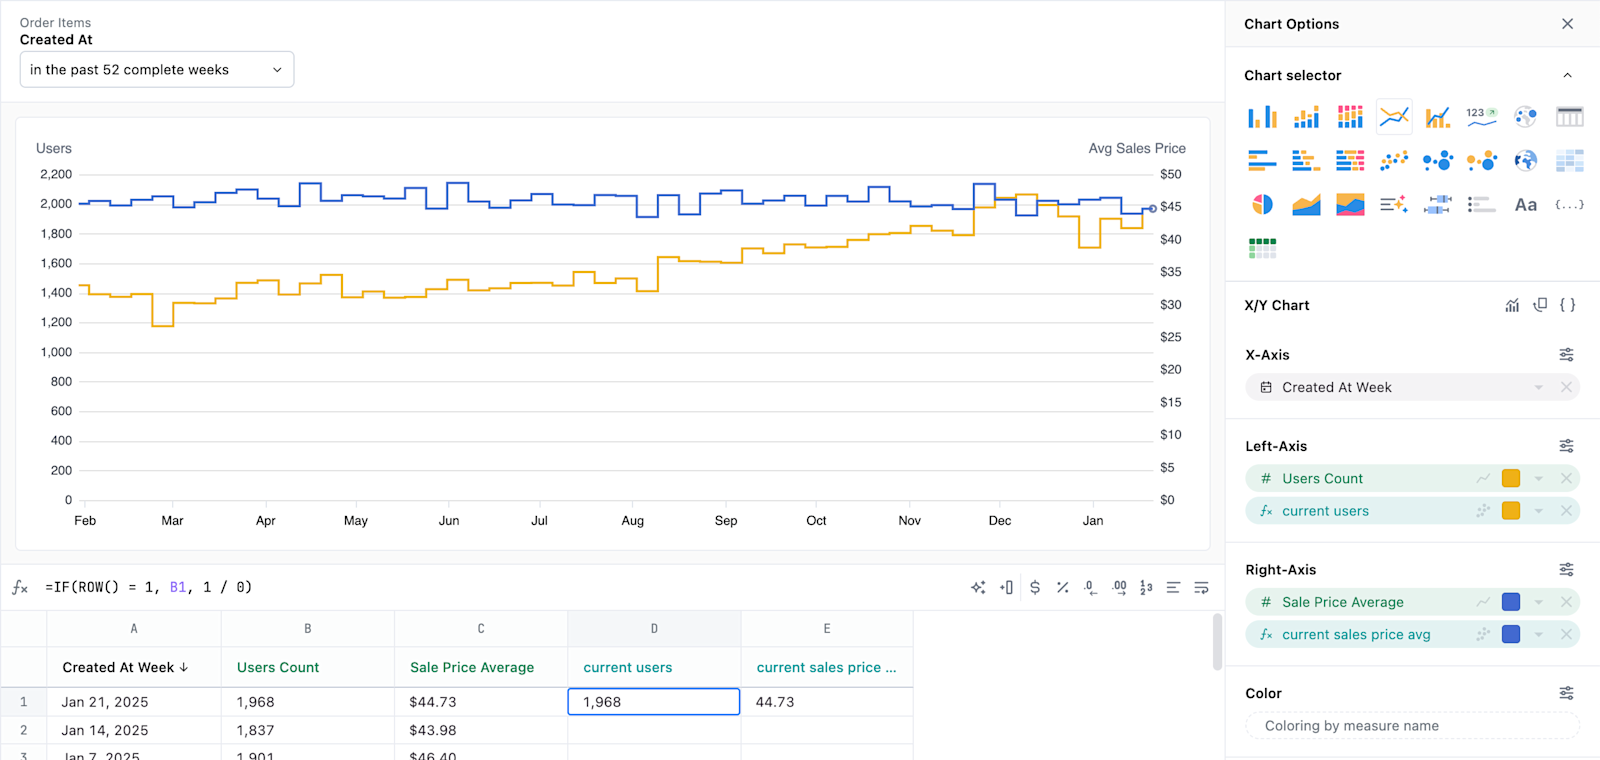Image resolution: width=1600 pixels, height=760 pixels.
Task: Collapse the Chart selector section
Action: coord(1567,75)
